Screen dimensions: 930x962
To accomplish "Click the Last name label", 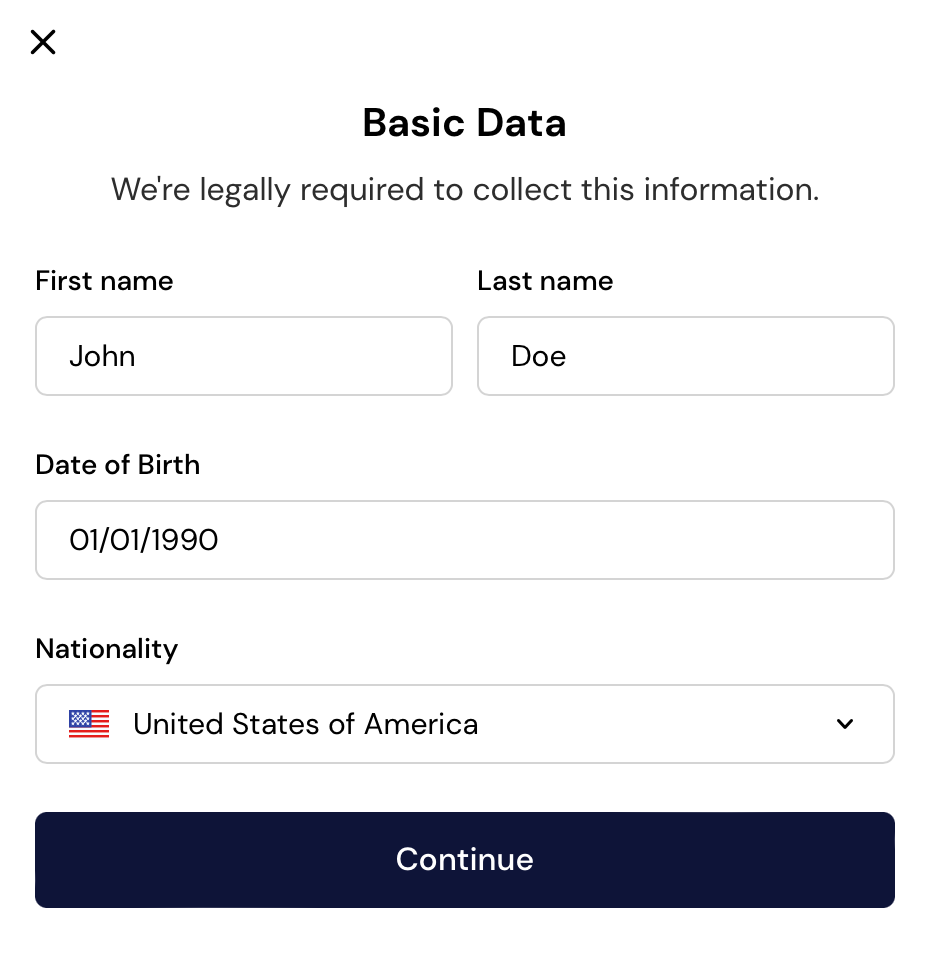I will pyautogui.click(x=545, y=281).
